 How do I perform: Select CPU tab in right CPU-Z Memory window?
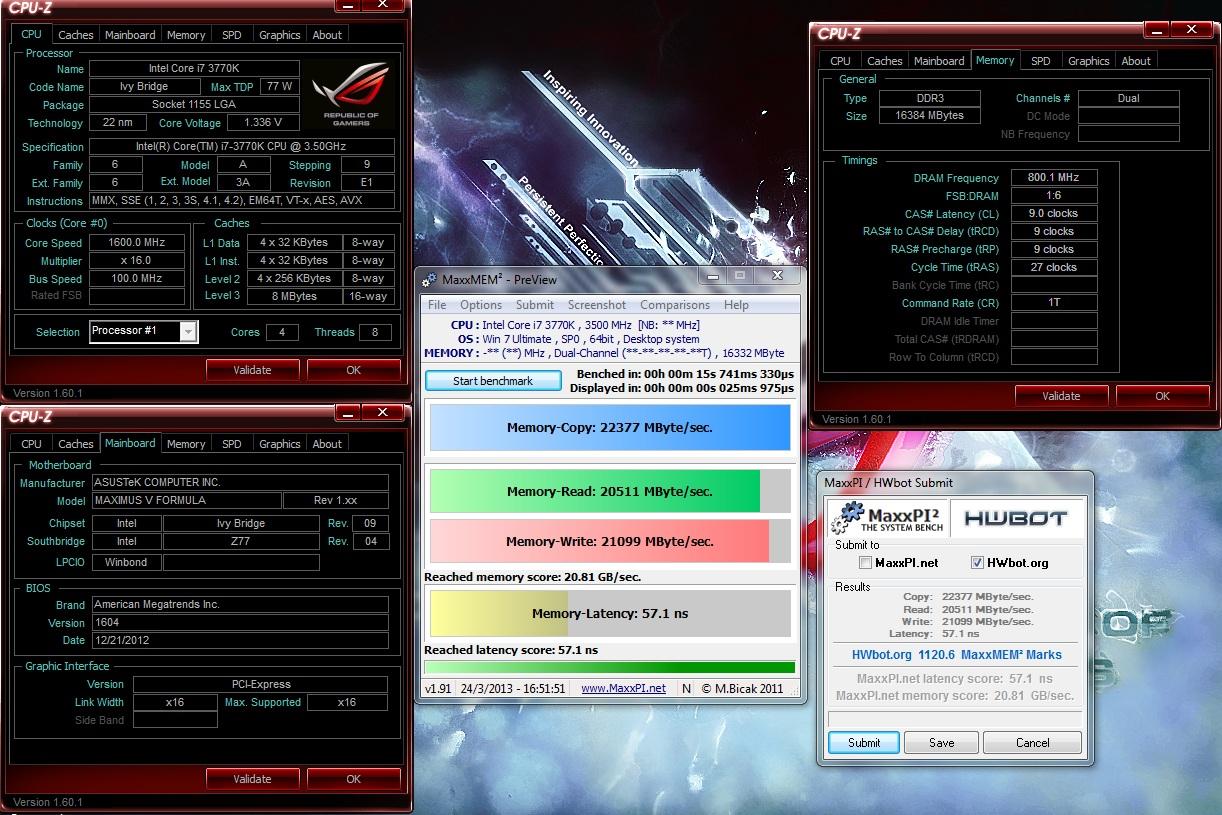click(x=840, y=61)
